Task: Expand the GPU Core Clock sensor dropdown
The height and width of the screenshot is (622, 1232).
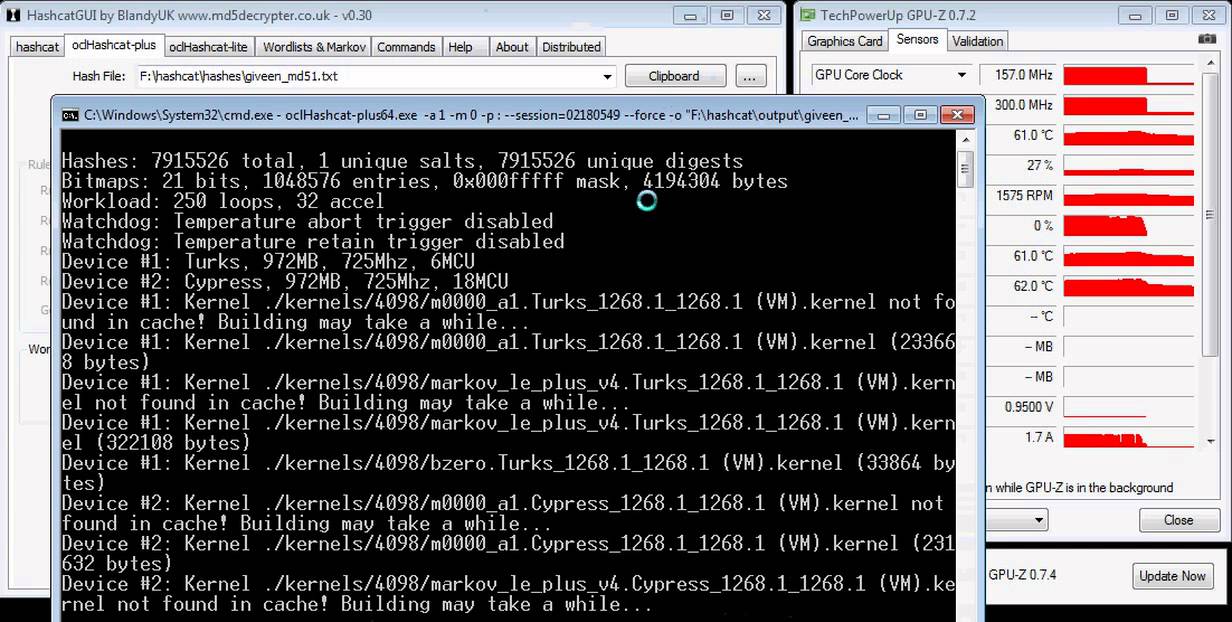Action: (x=962, y=75)
